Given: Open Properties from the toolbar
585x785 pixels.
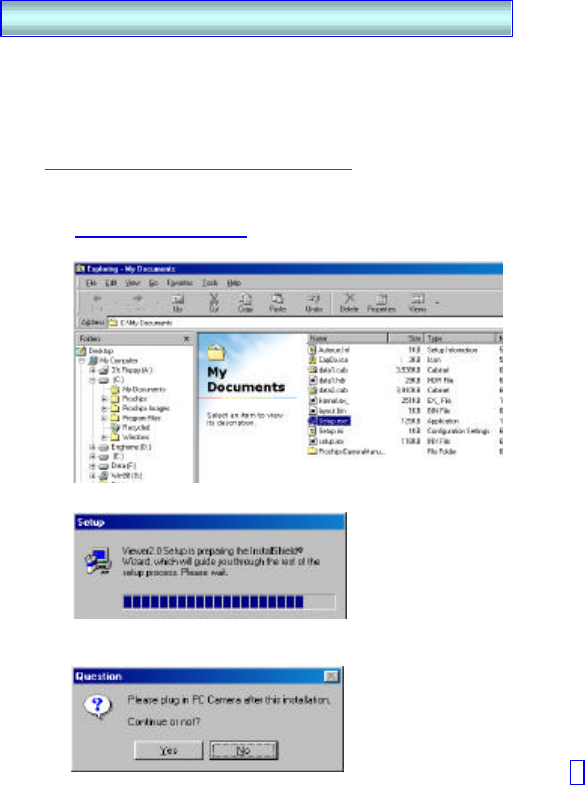Looking at the screenshot, I should tap(381, 303).
